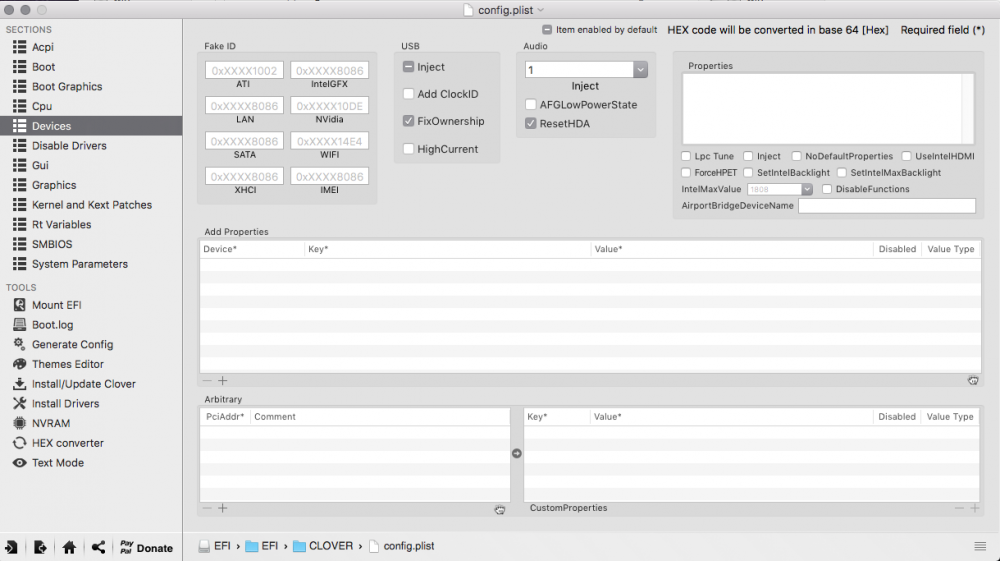Remove row from Arbitrary PciAddr table
This screenshot has width=1000, height=561.
point(207,508)
